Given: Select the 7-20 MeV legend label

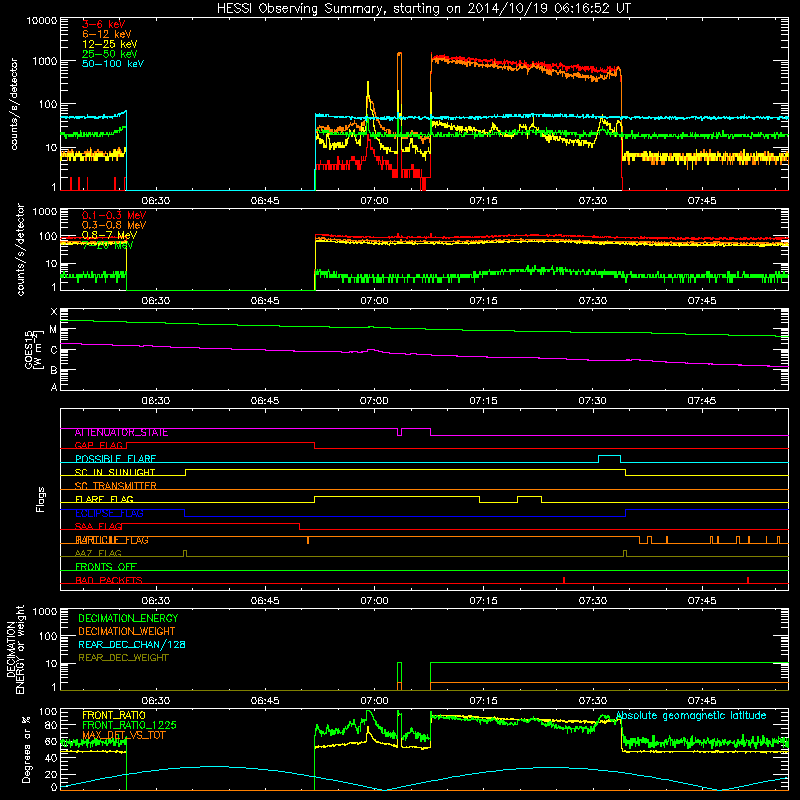Looking at the screenshot, I should pos(107,245).
